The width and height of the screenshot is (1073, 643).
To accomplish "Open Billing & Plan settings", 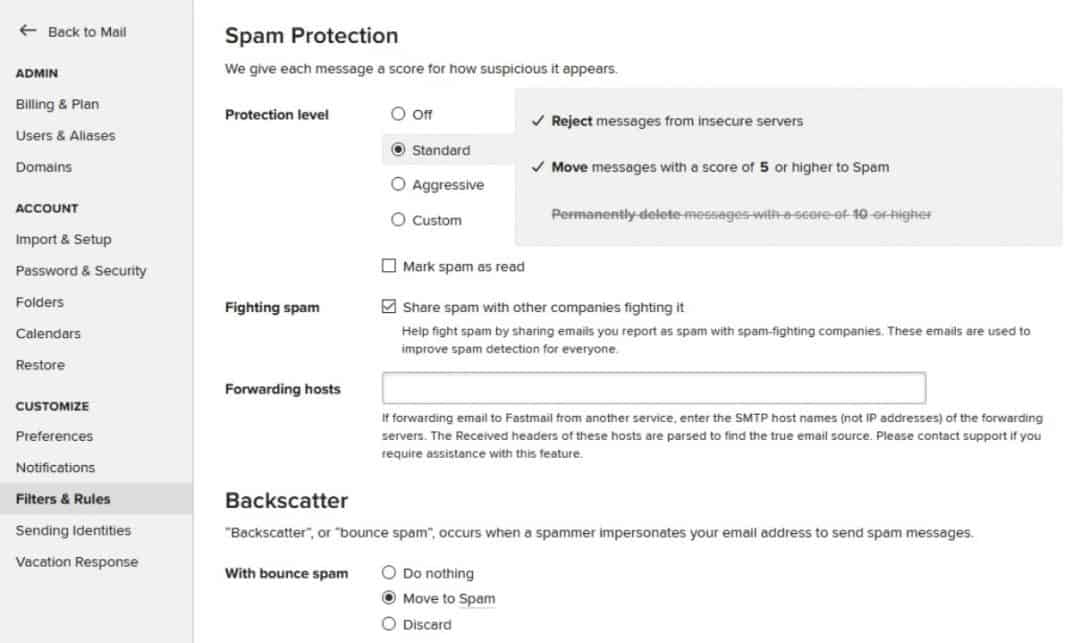I will 57,104.
